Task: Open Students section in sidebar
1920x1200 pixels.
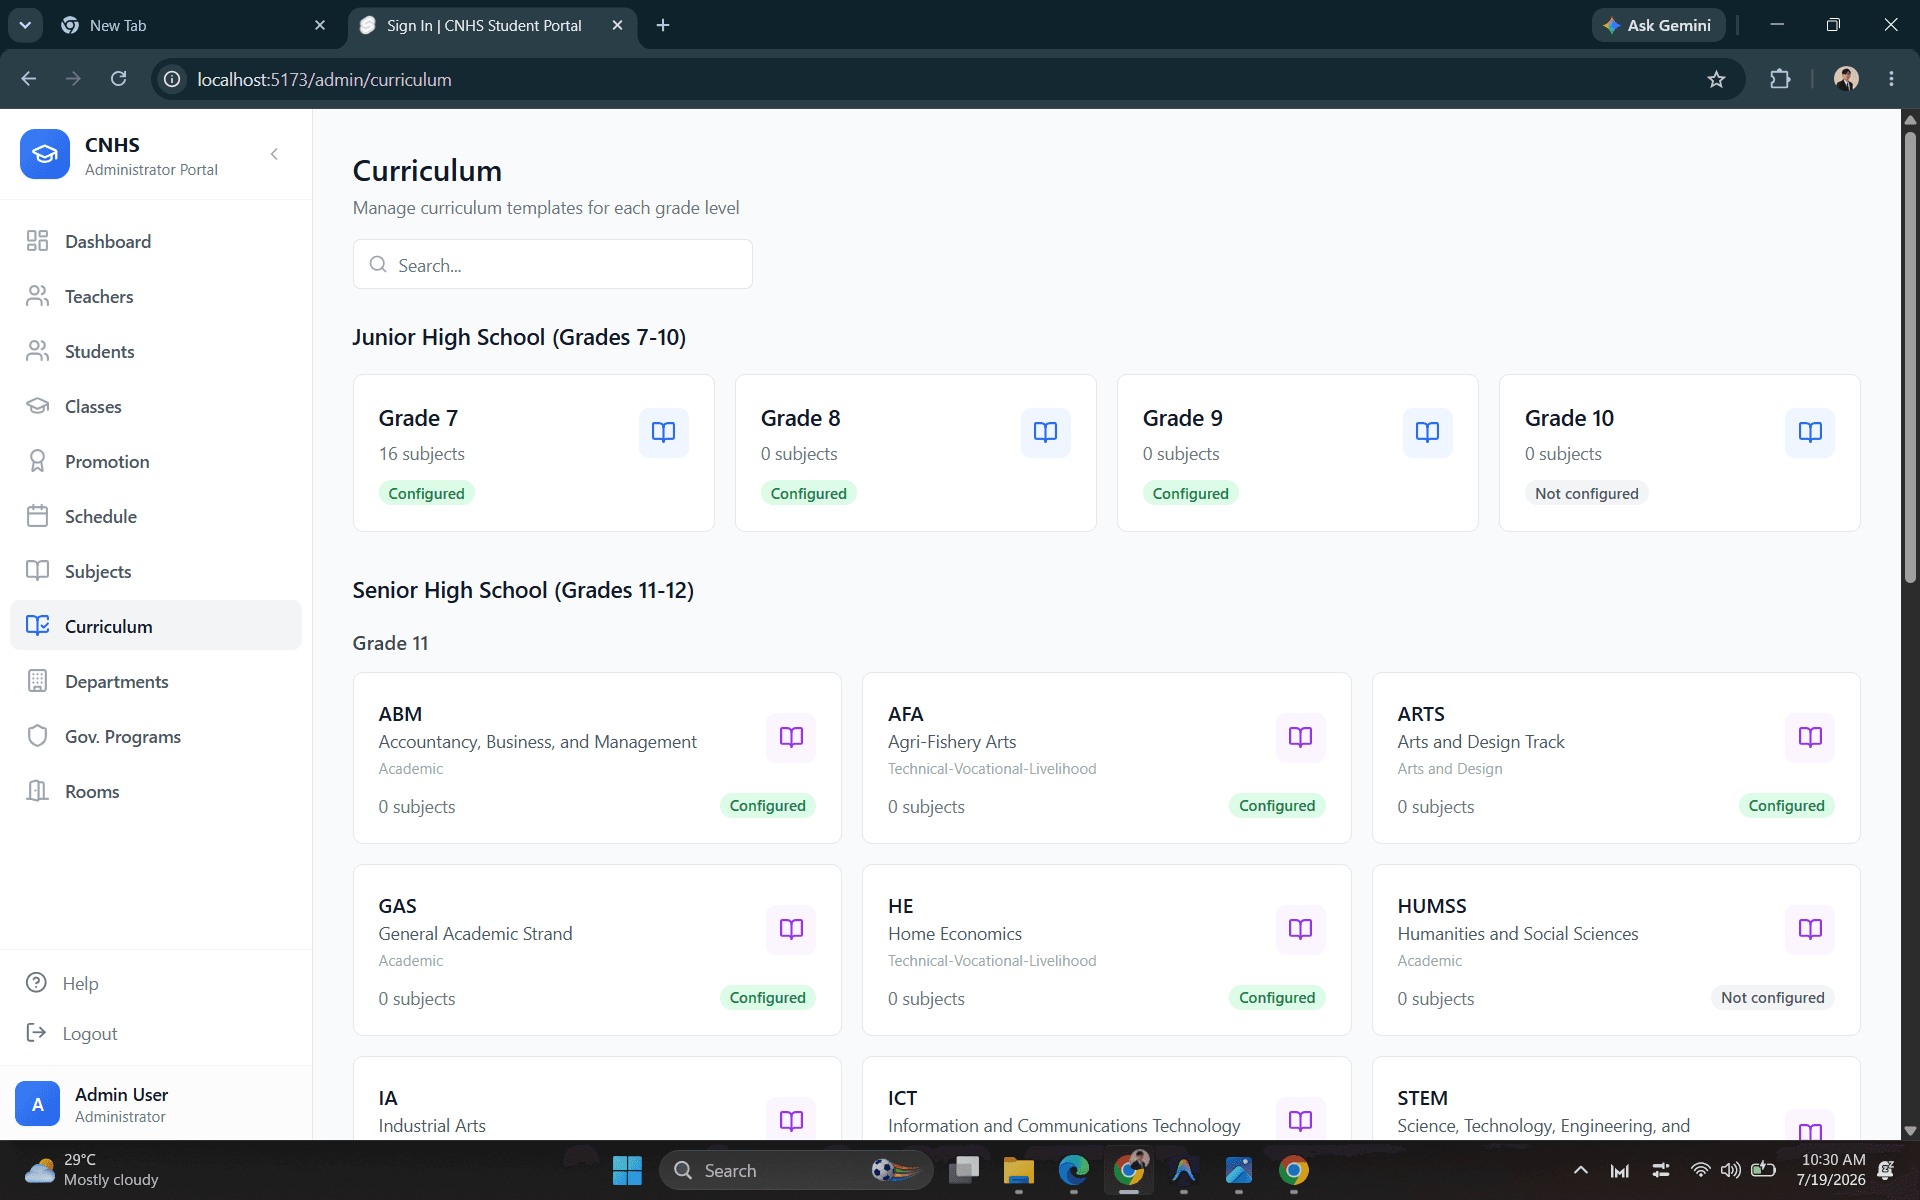Action: (156, 351)
